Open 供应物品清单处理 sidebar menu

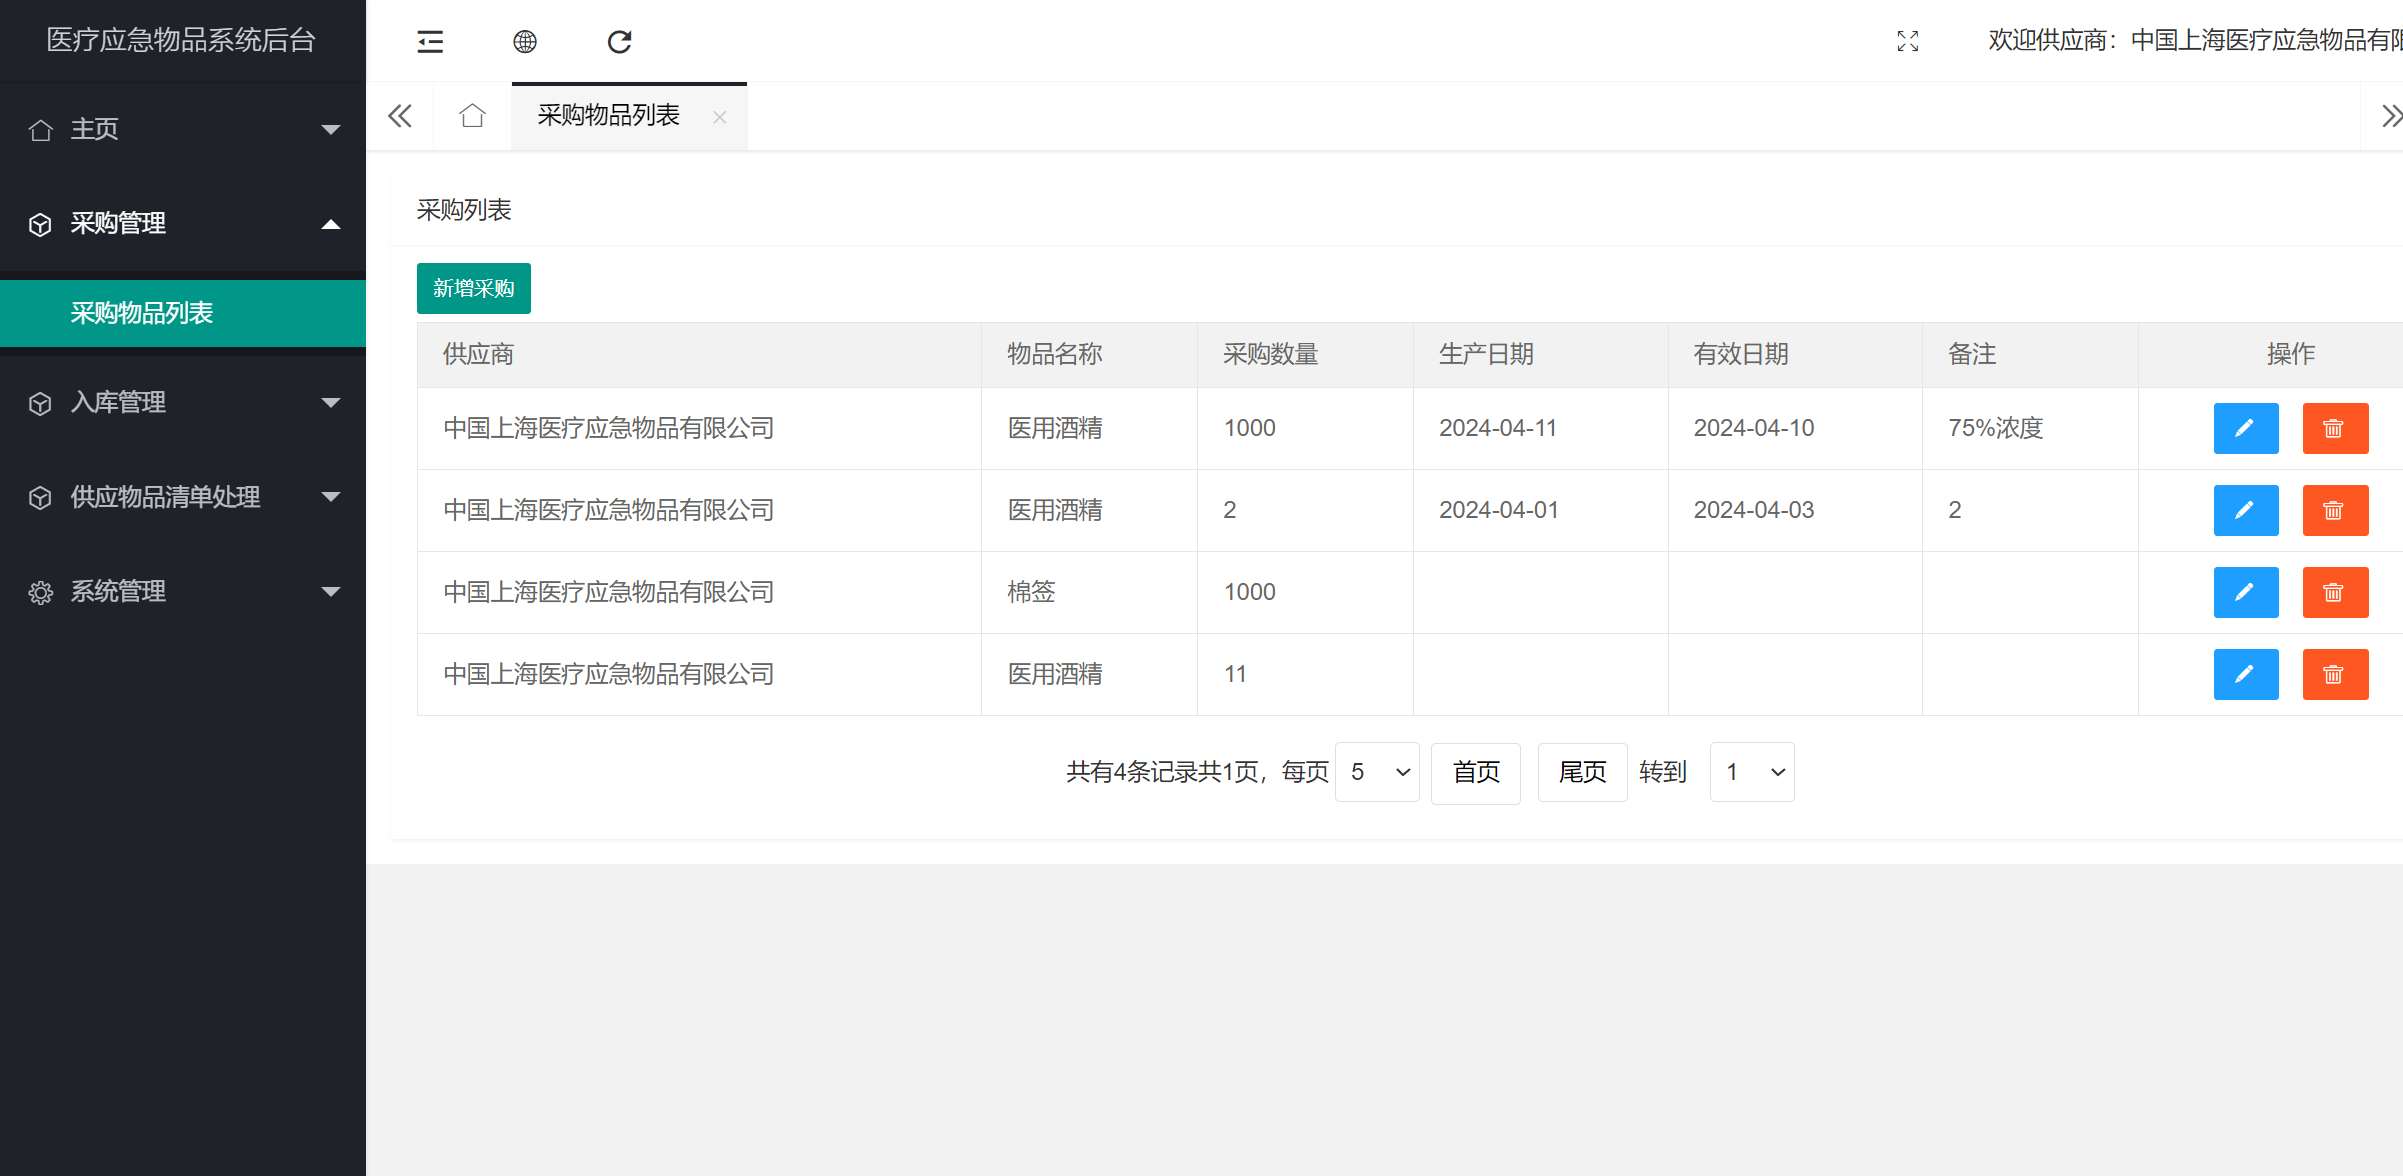(183, 497)
